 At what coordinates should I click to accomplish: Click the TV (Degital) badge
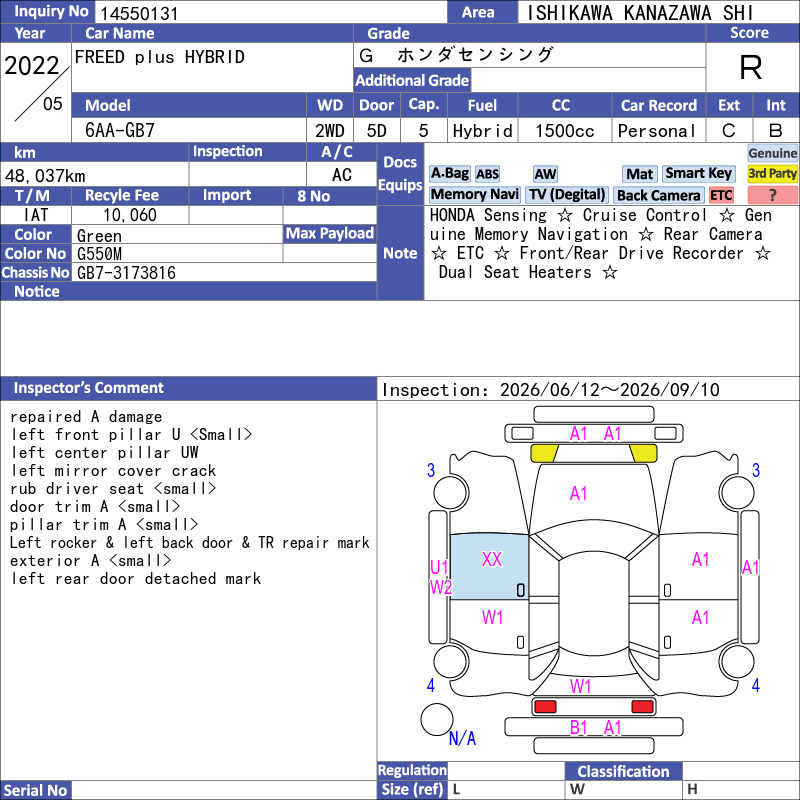(567, 195)
